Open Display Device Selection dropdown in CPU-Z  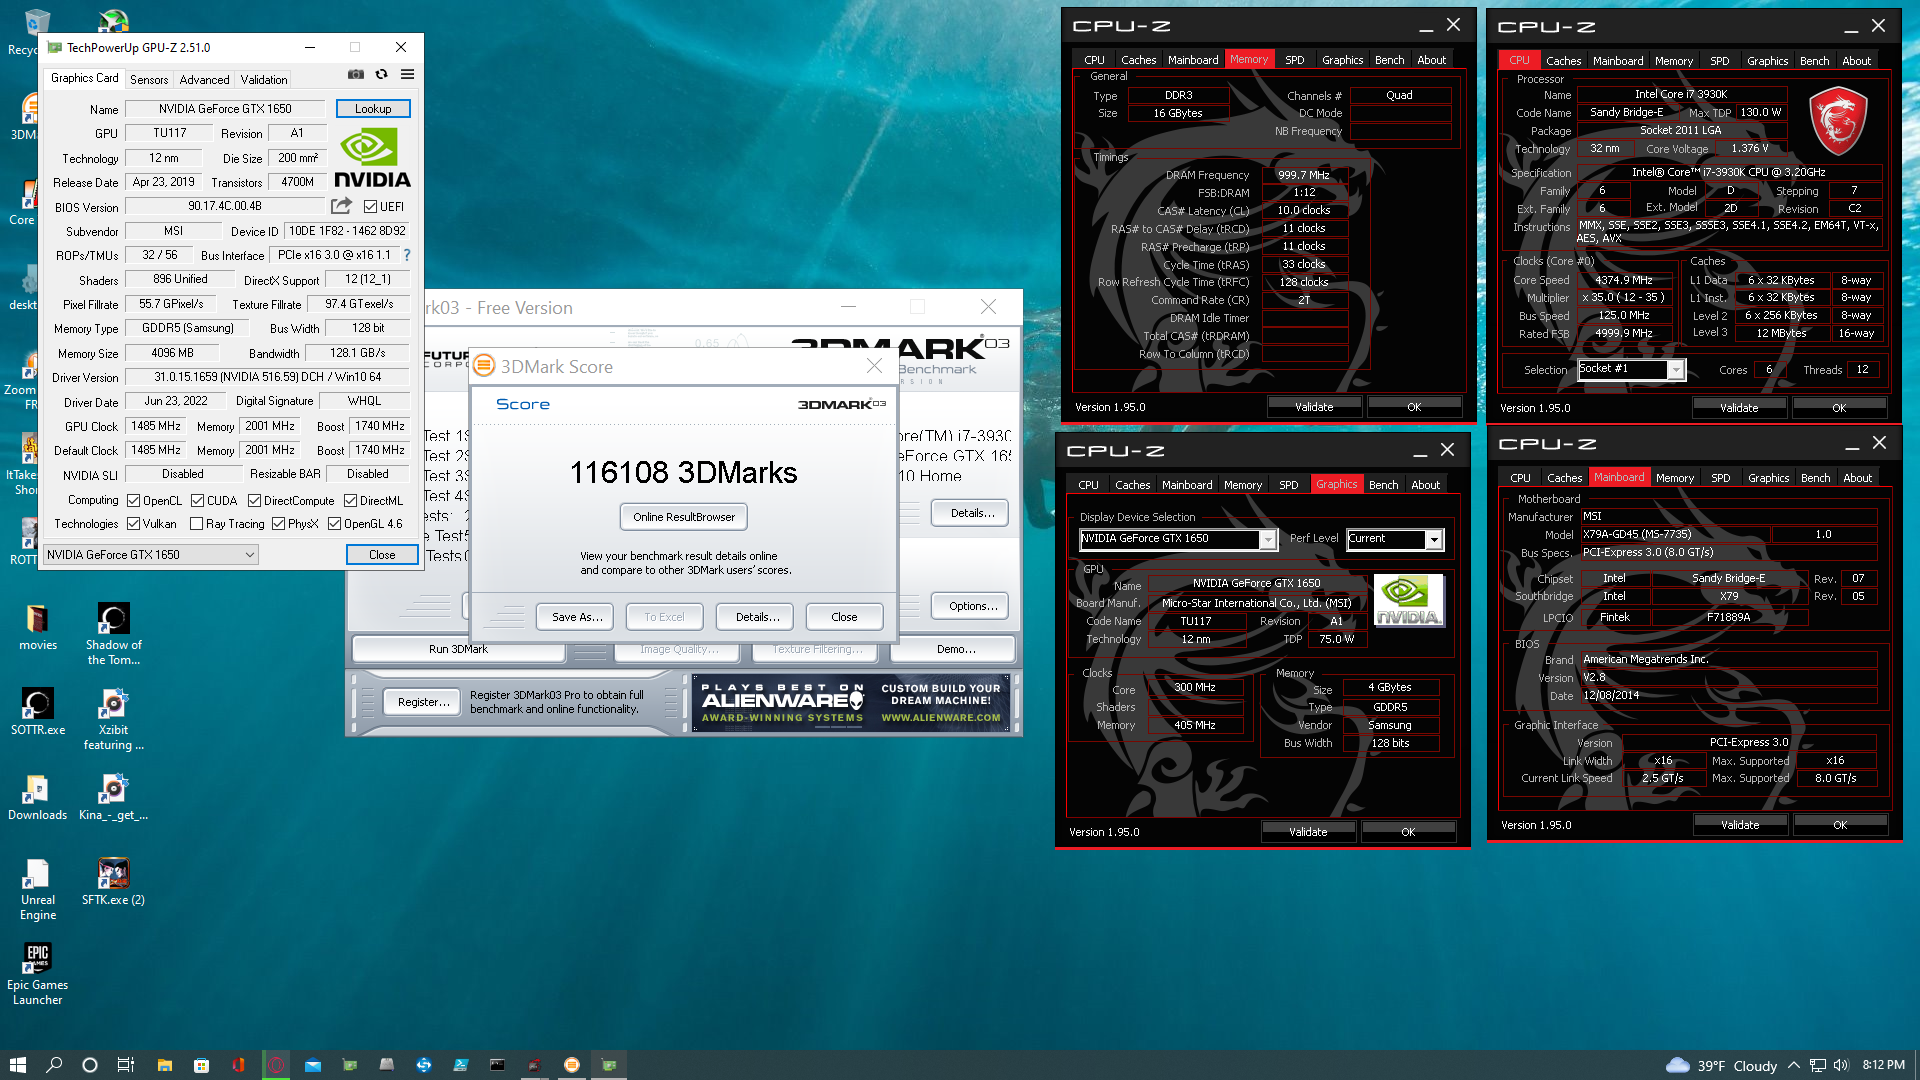click(x=1177, y=539)
